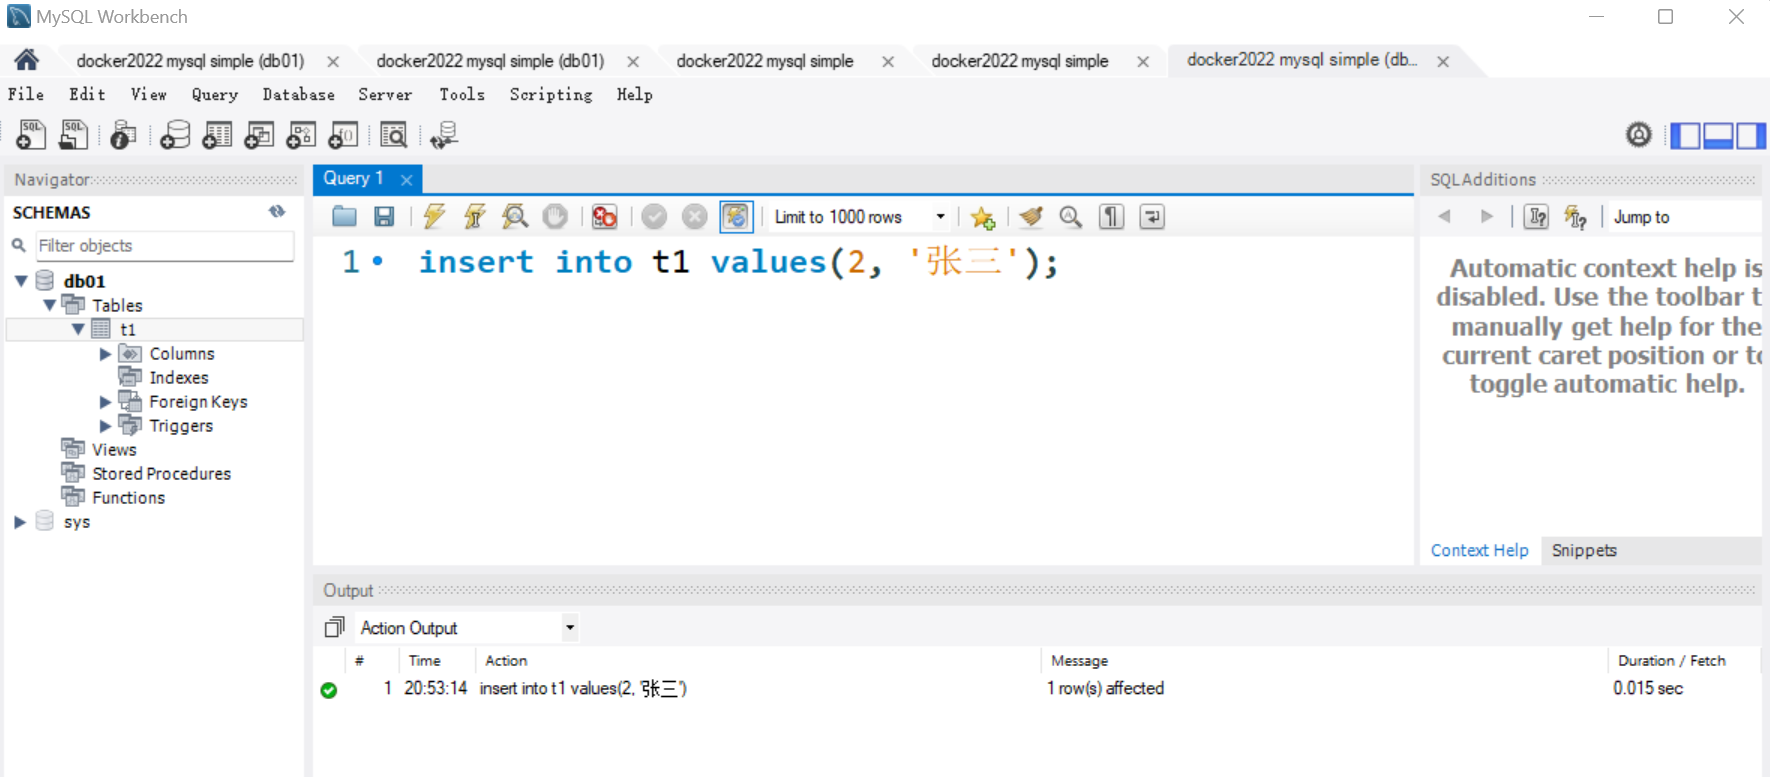Image resolution: width=1770 pixels, height=777 pixels.
Task: Refresh the schemas list
Action: [x=277, y=212]
